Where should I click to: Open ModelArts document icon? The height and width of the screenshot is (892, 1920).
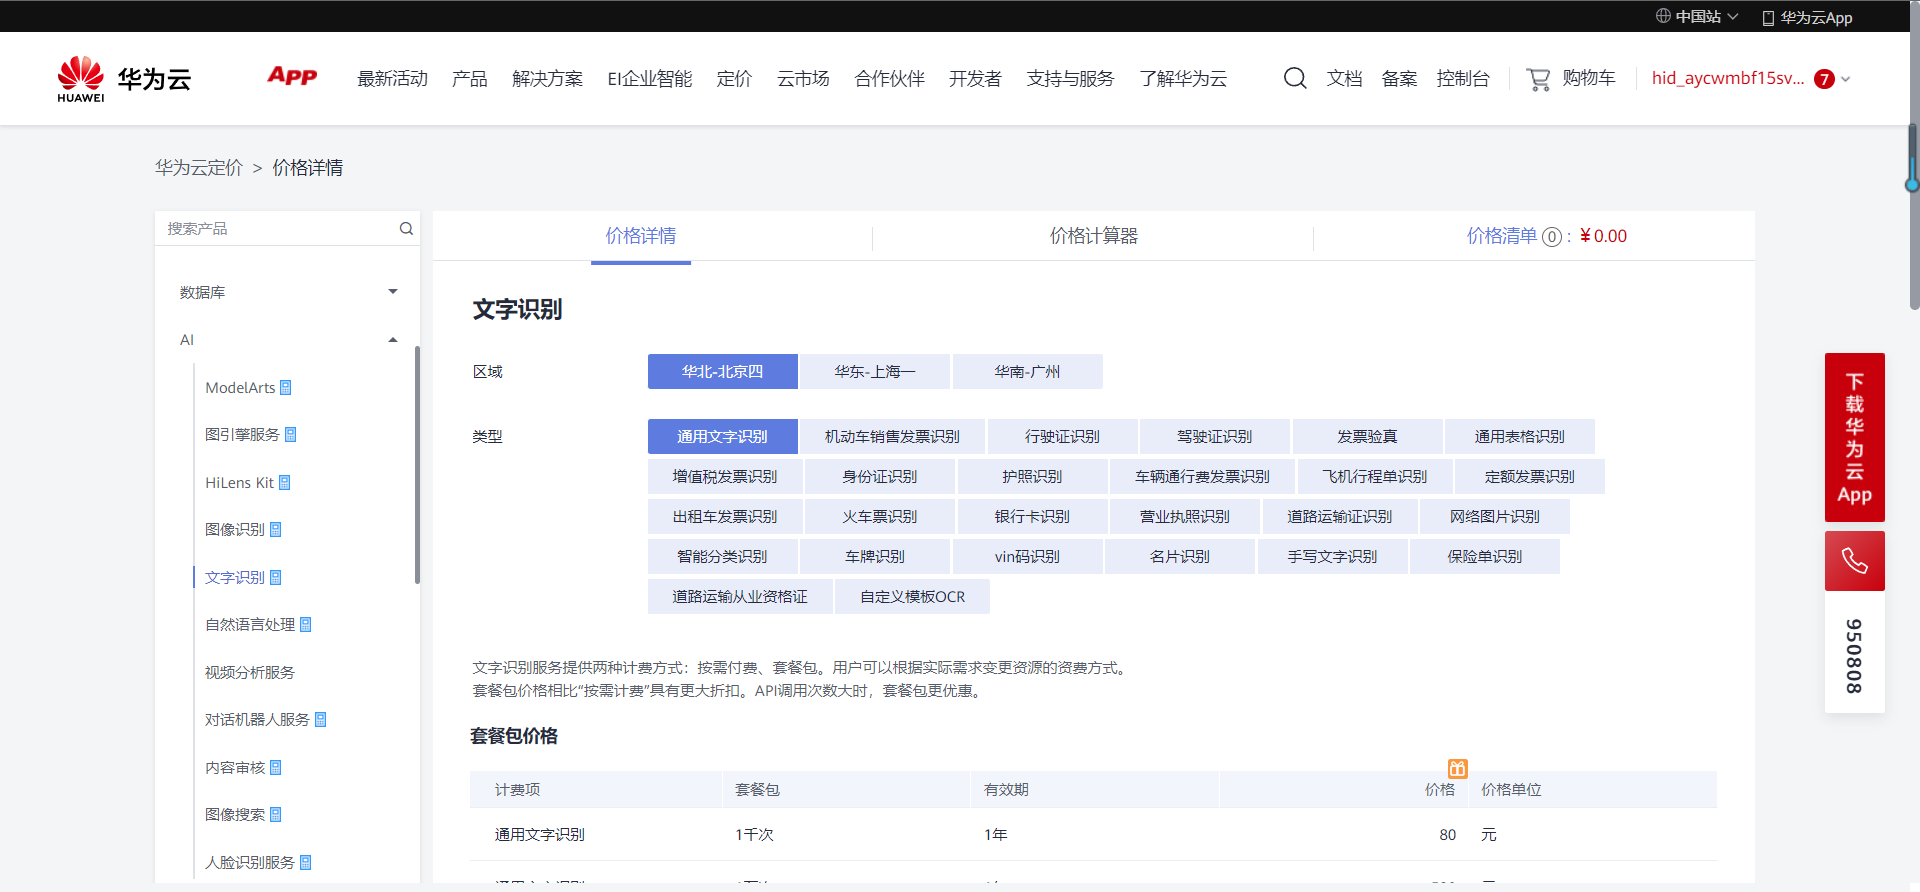pyautogui.click(x=286, y=387)
